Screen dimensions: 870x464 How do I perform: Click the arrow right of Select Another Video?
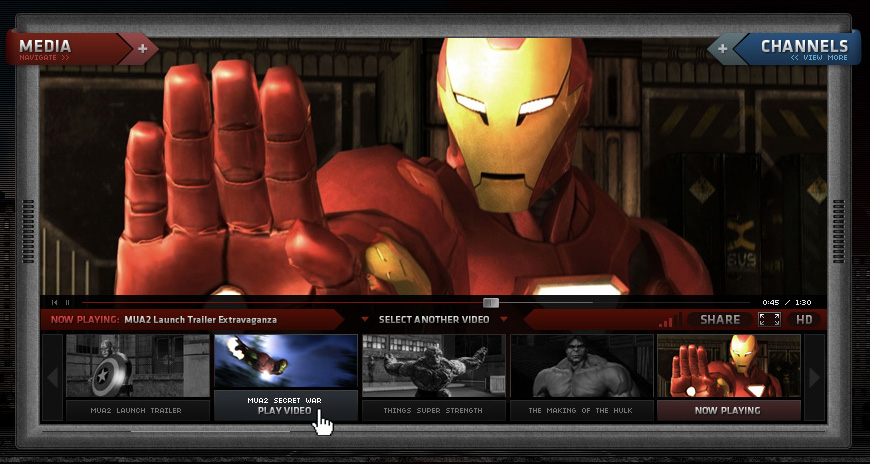click(504, 319)
